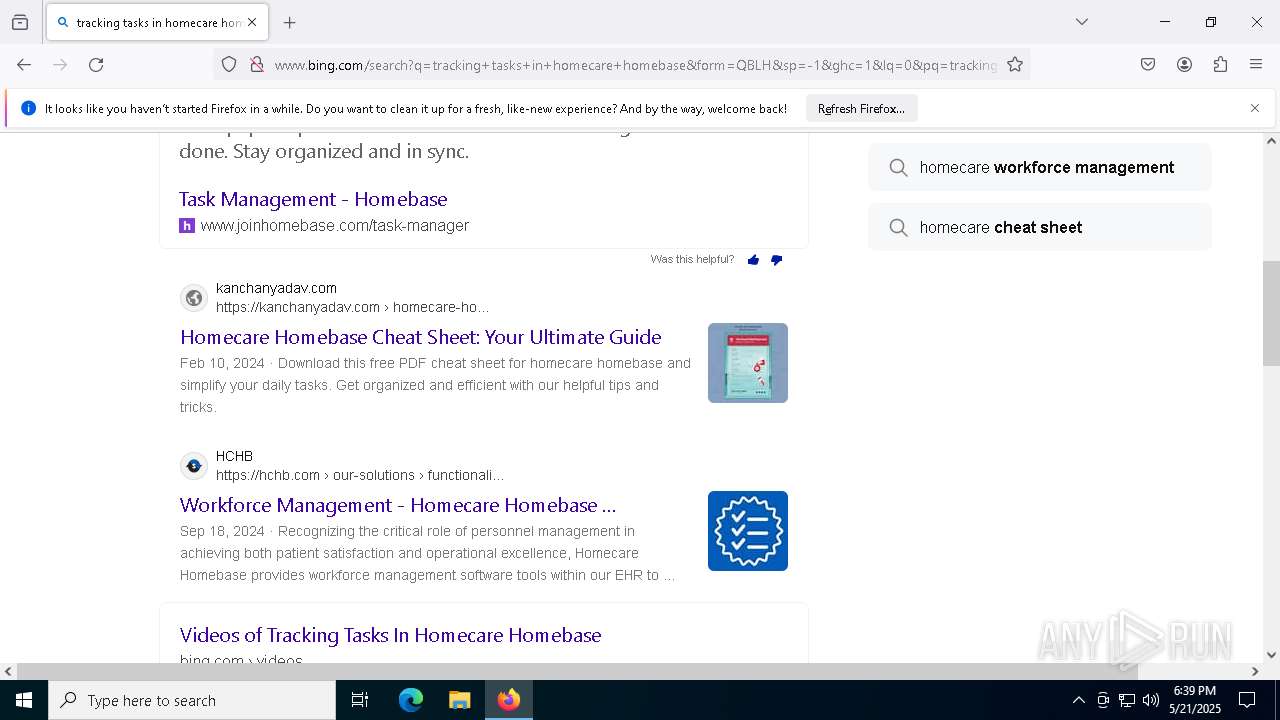Screen dimensions: 1280x720
Task: Dismiss the Firefox refresh notification bar
Action: coord(1255,108)
